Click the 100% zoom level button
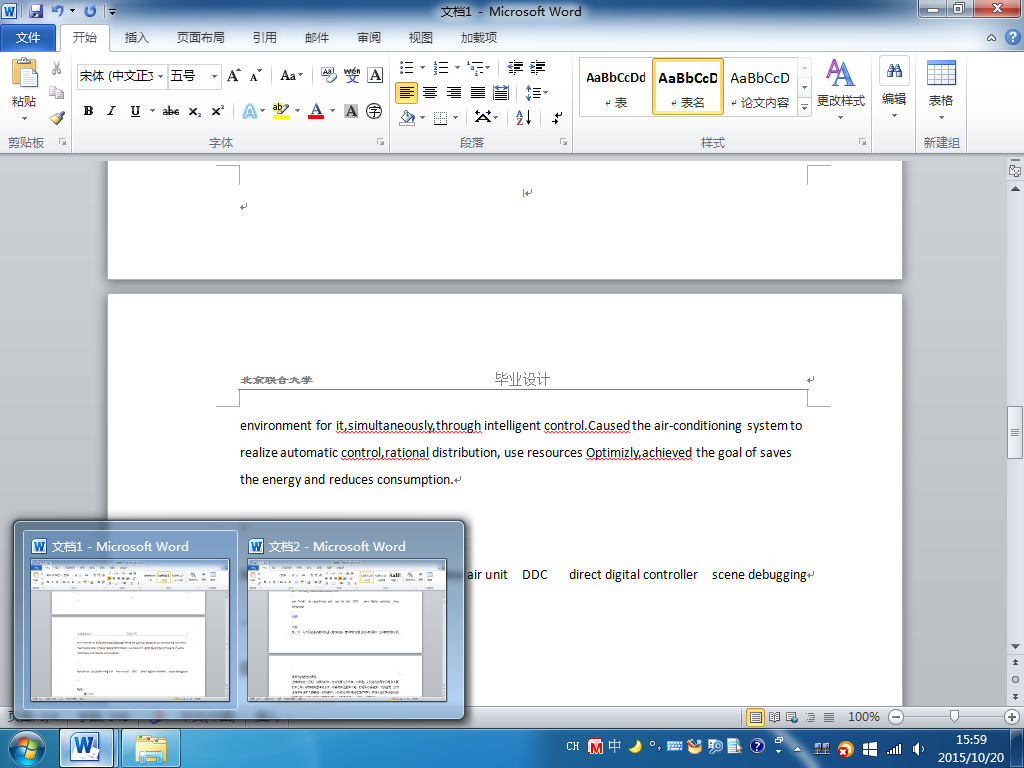The width and height of the screenshot is (1024, 768). coord(863,717)
